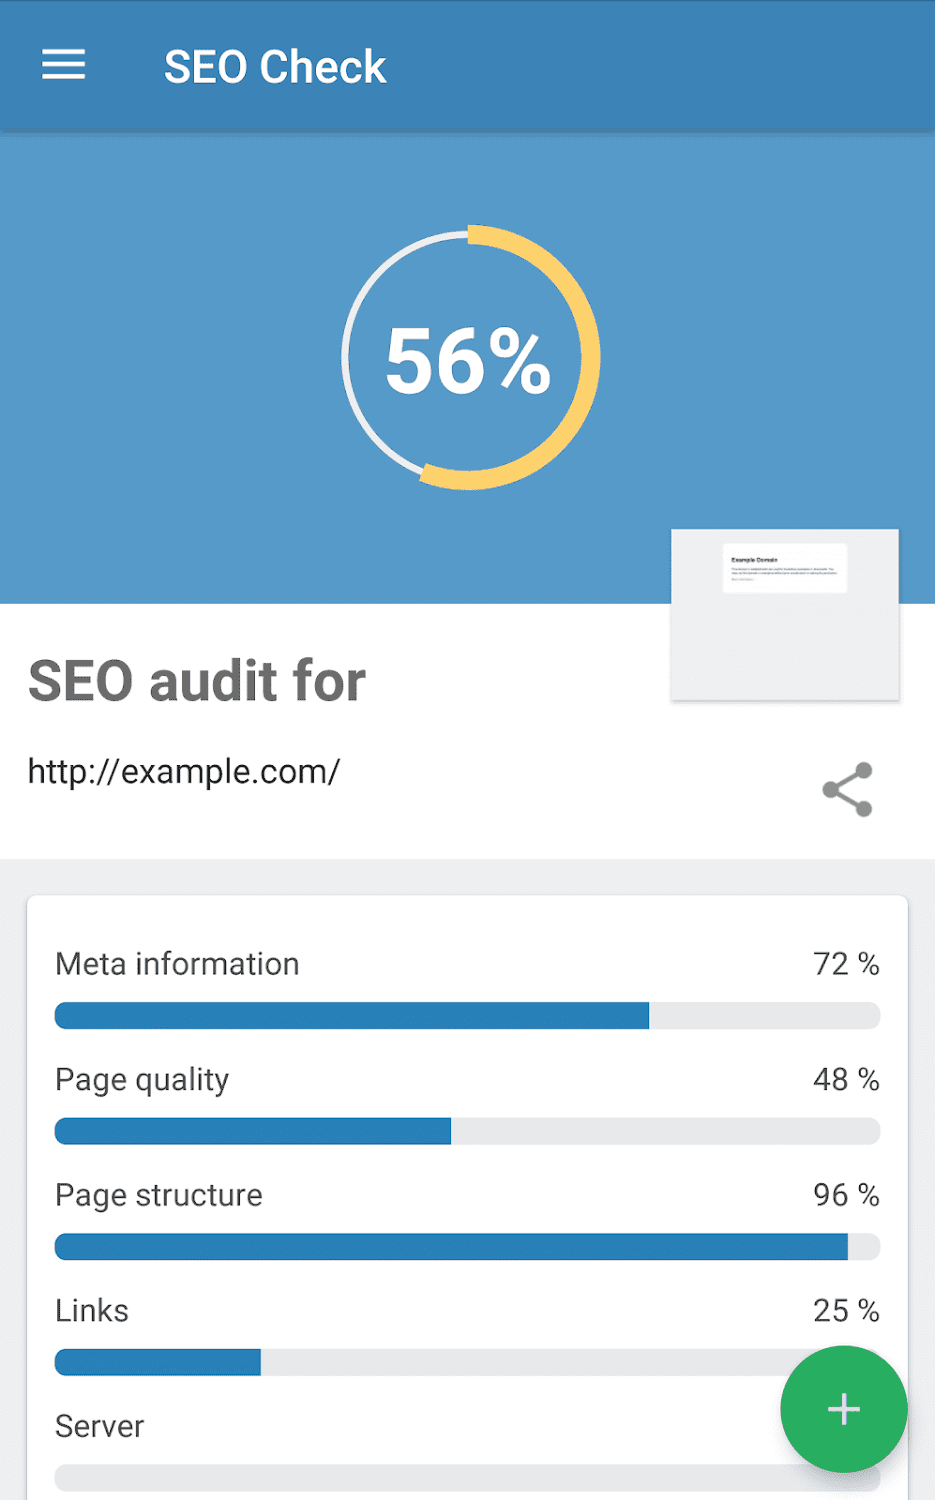Click the SEO Check app title
Screen dimensions: 935x1500
tap(275, 67)
